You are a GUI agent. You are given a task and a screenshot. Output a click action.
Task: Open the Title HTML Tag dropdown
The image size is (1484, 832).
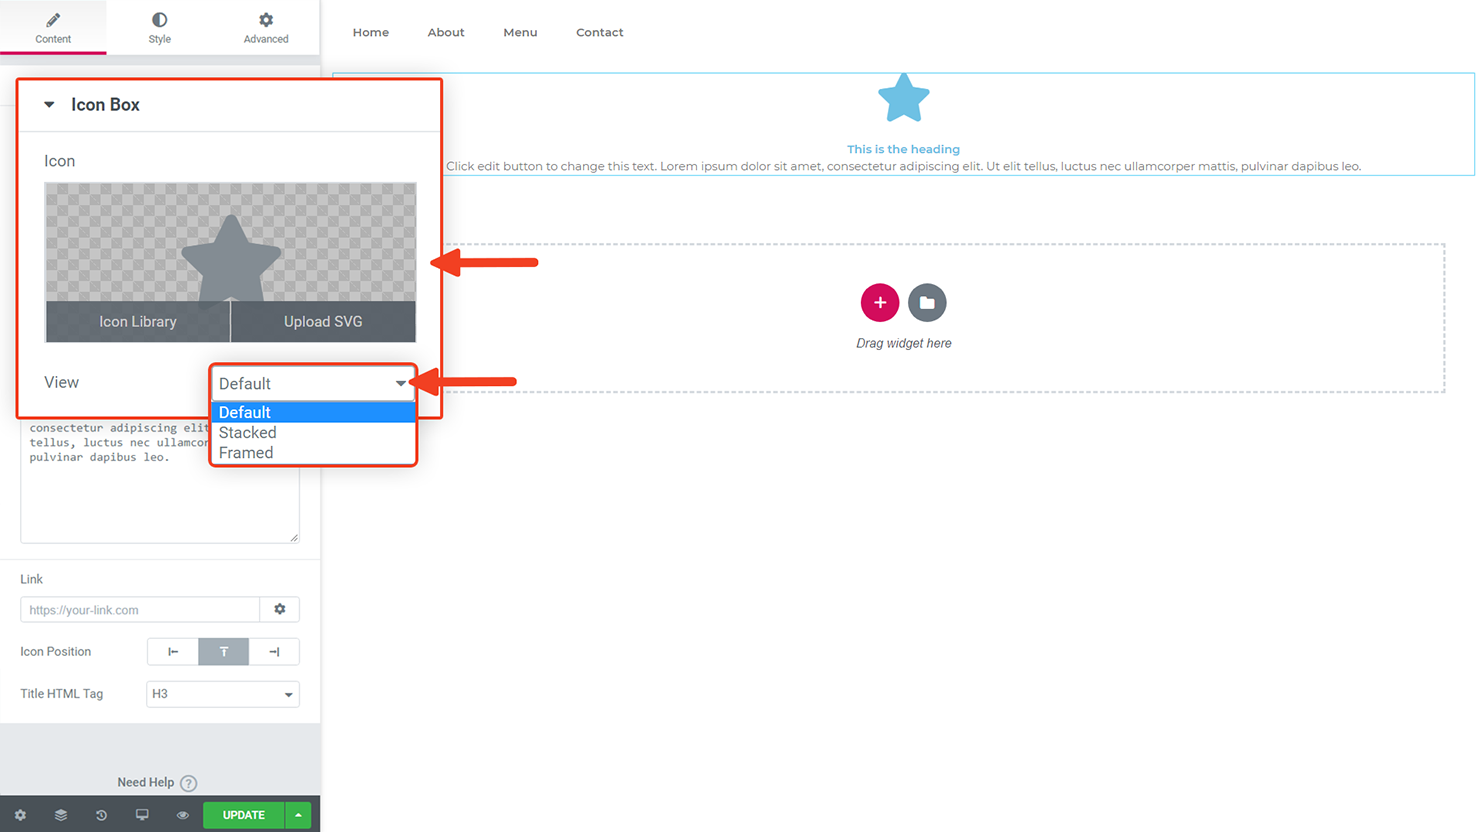222,694
